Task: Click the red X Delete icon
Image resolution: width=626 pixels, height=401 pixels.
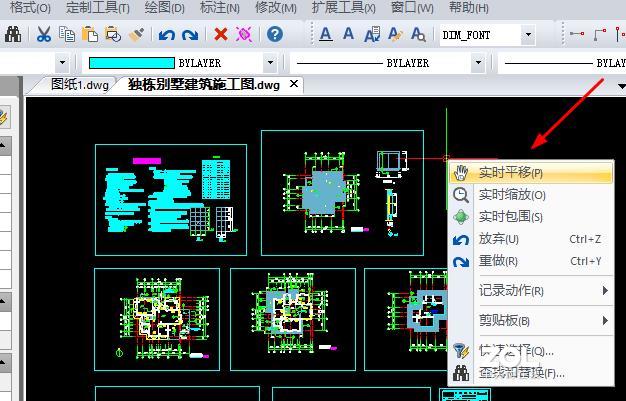Action: click(220, 34)
